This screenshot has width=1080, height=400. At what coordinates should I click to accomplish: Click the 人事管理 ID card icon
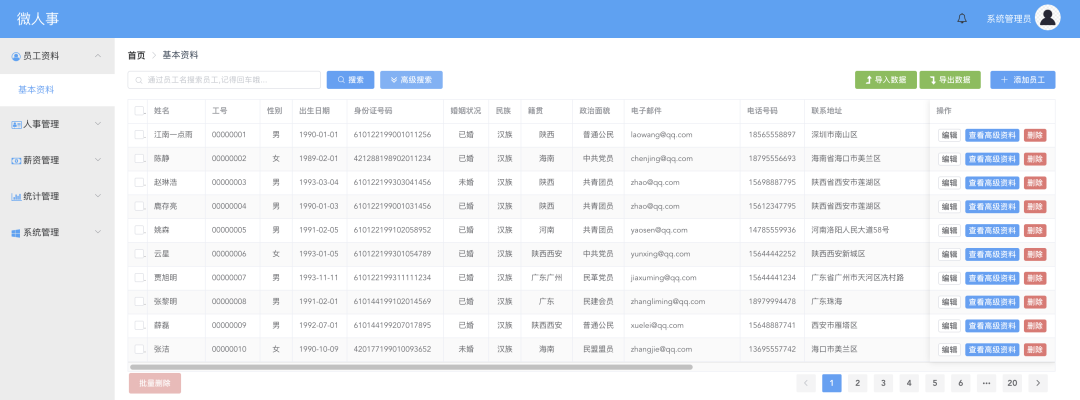coord(17,125)
